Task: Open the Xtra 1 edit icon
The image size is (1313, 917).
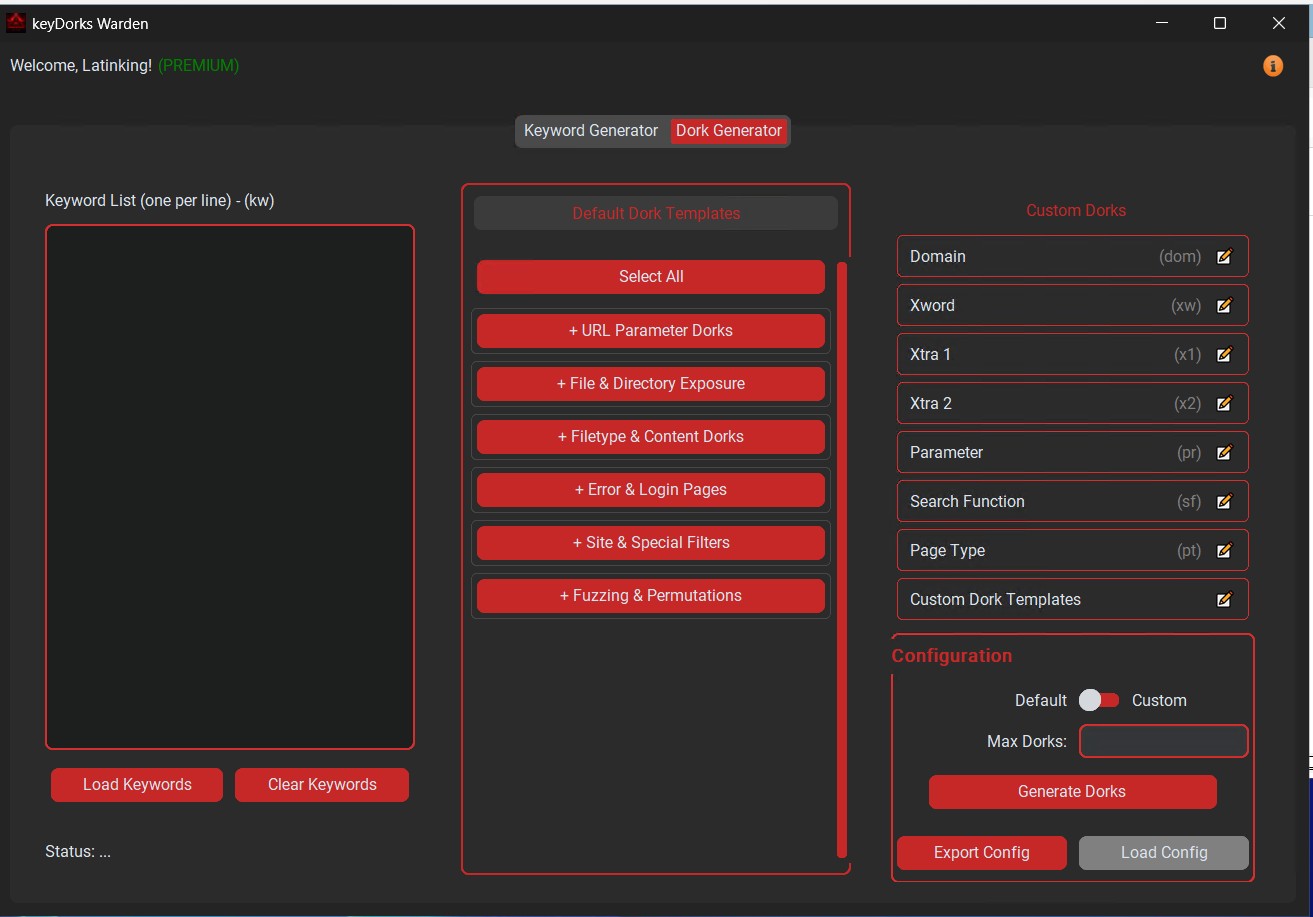Action: click(x=1224, y=355)
